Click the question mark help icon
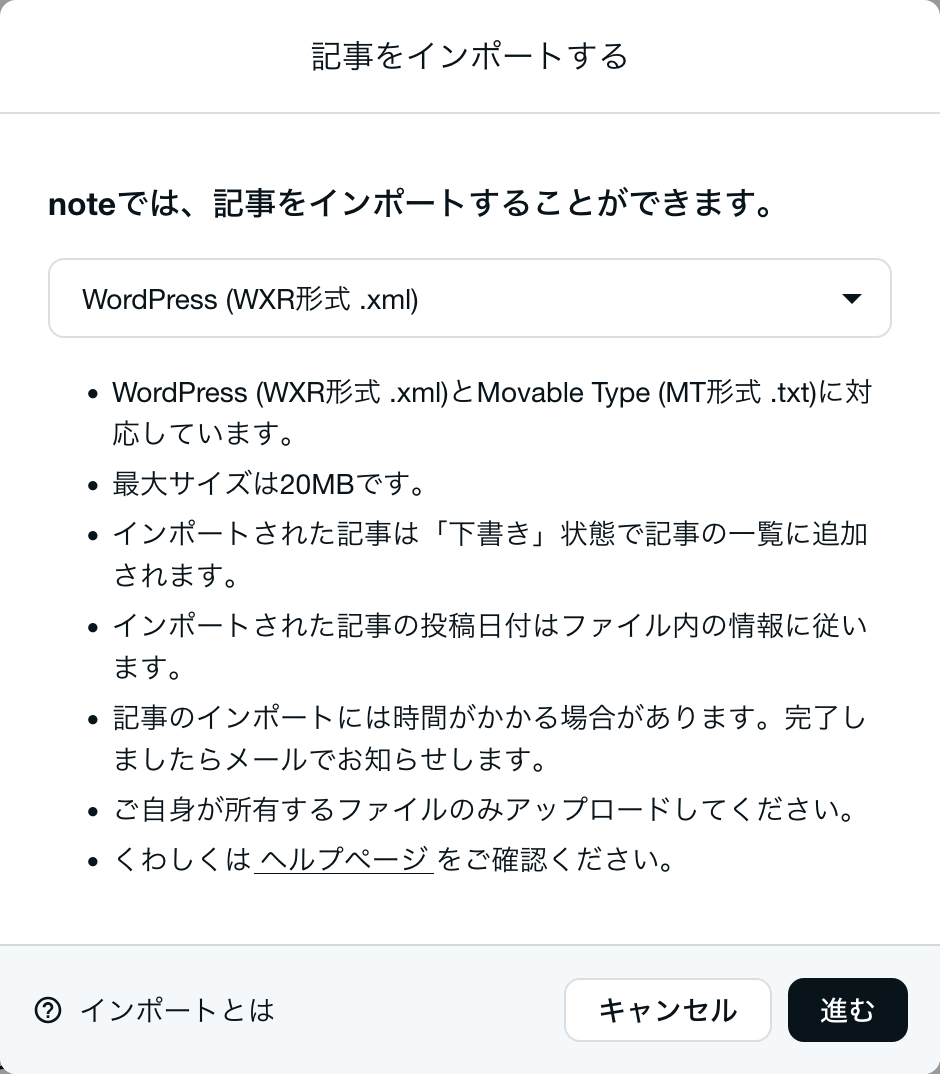The height and width of the screenshot is (1074, 940). pos(48,1010)
